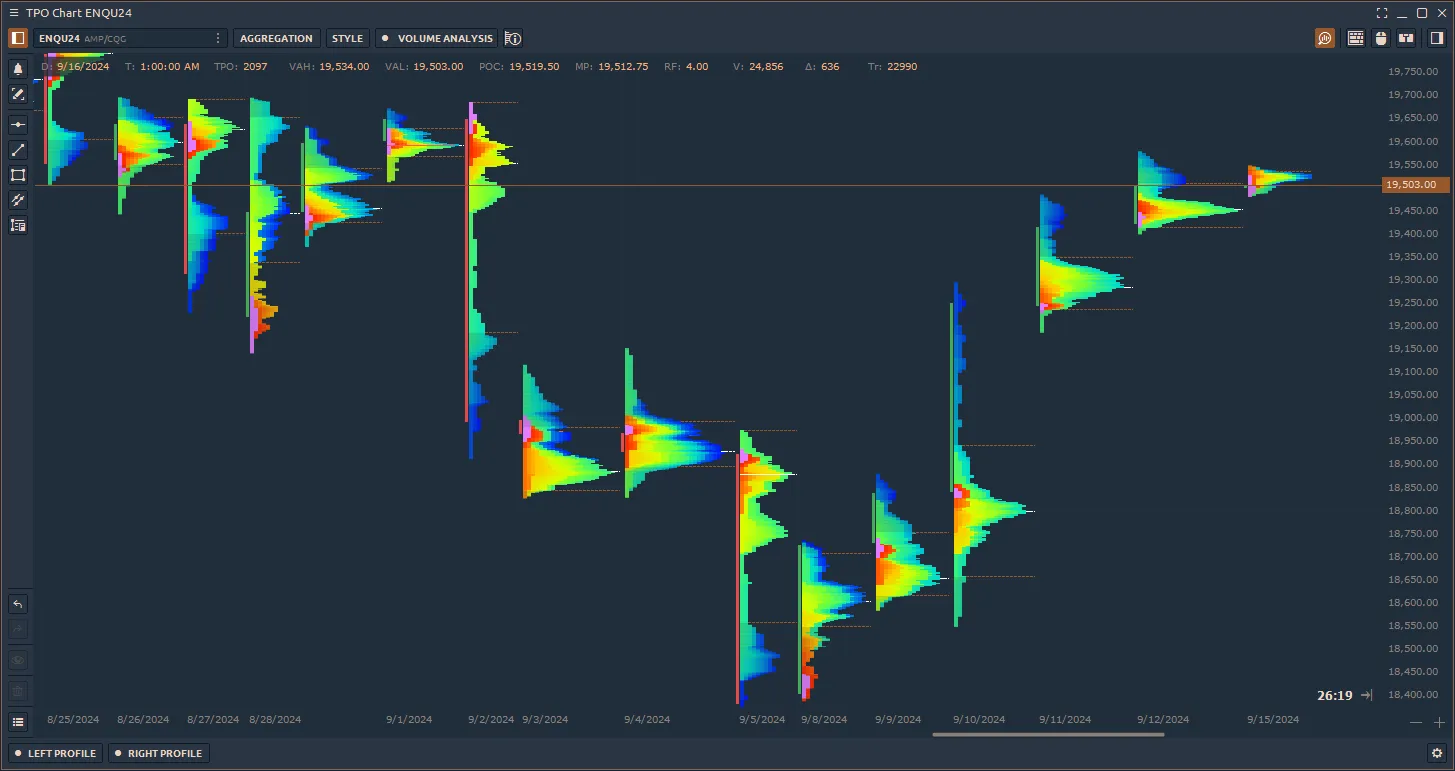This screenshot has height=771, width=1455.
Task: Toggle the Right Profile option
Action: [157, 753]
